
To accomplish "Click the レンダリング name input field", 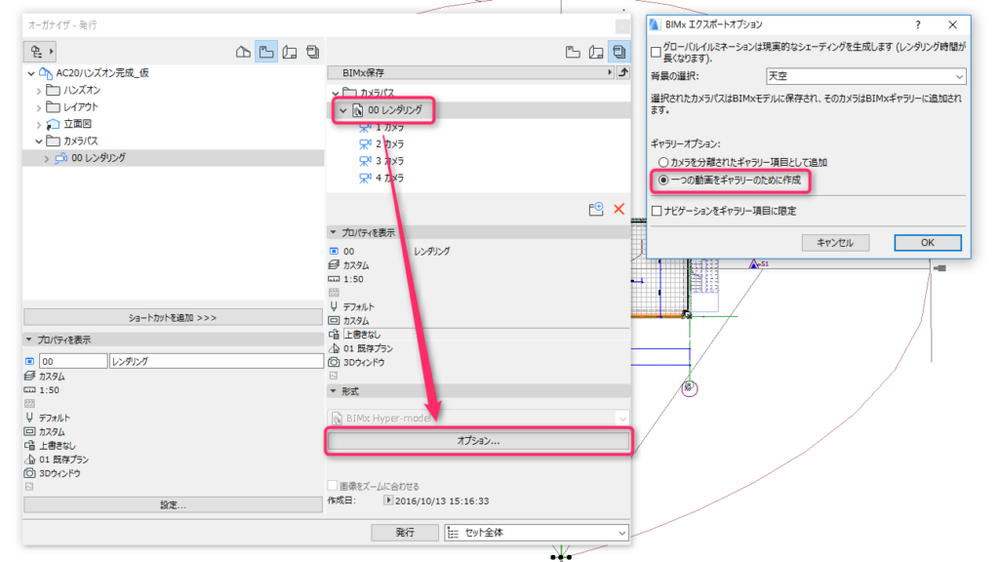I will [216, 361].
